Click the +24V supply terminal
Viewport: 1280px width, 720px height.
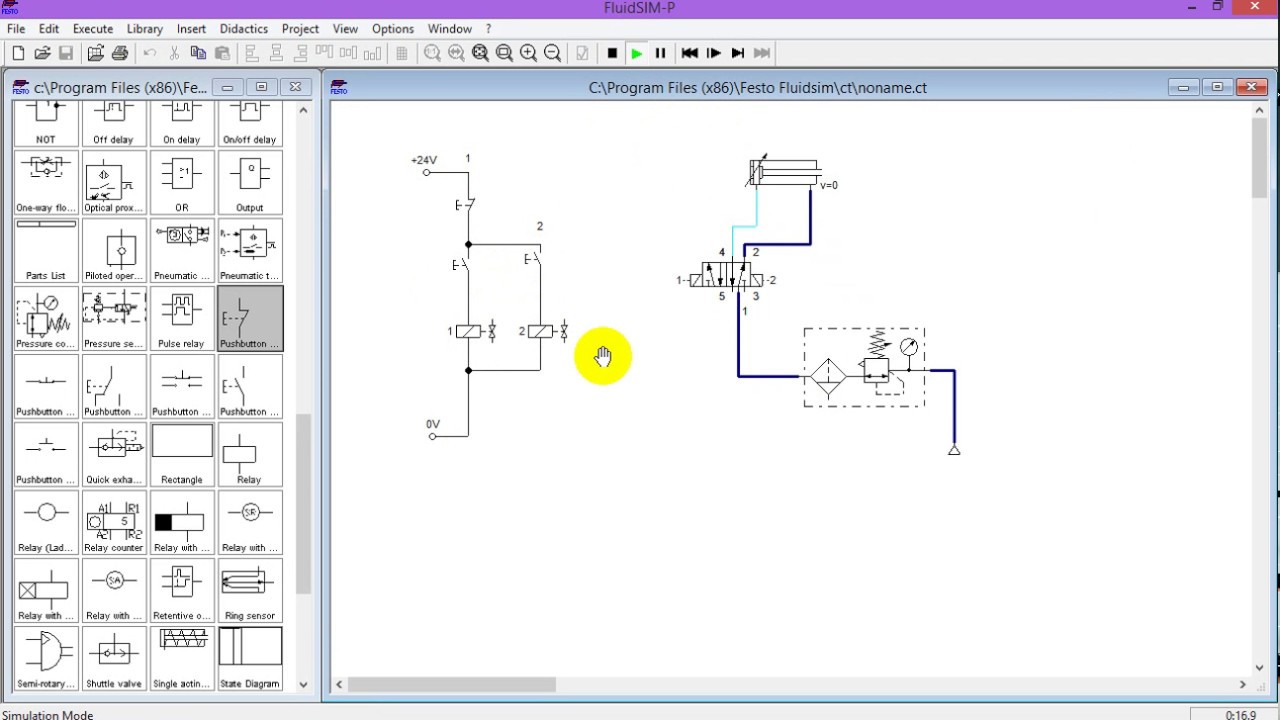tap(427, 172)
